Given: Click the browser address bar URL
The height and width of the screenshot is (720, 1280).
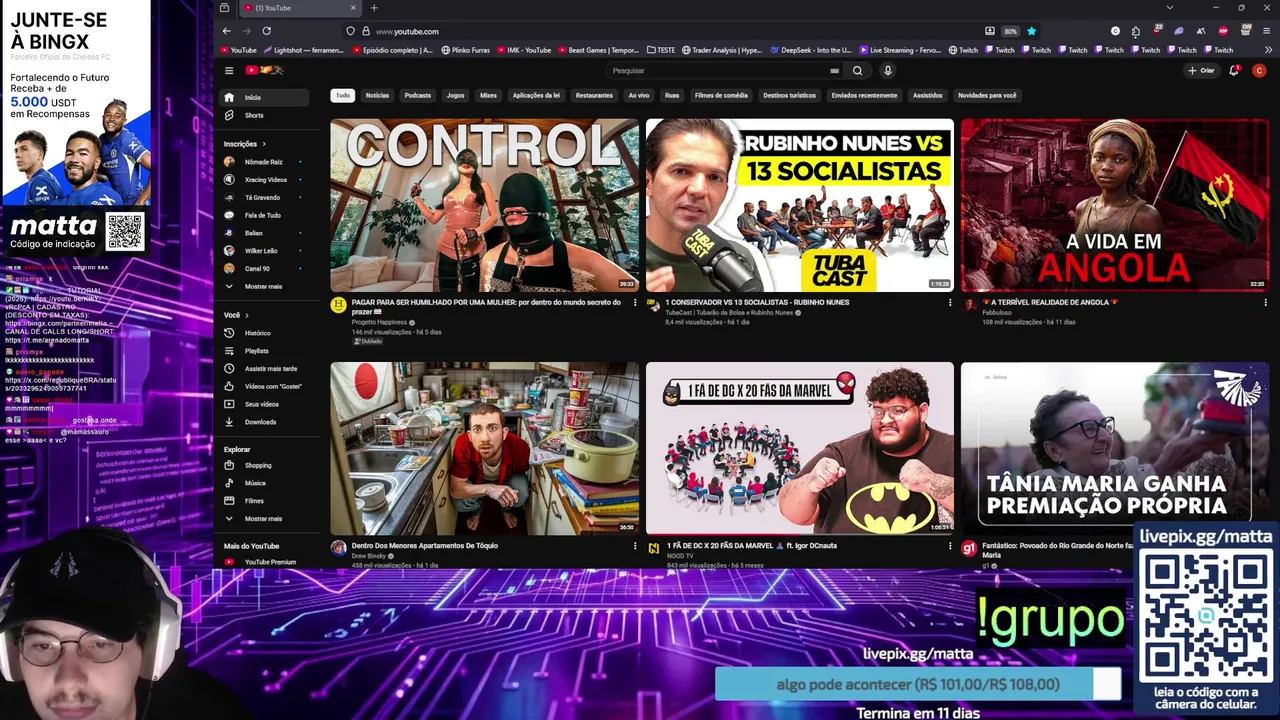Looking at the screenshot, I should tap(407, 31).
